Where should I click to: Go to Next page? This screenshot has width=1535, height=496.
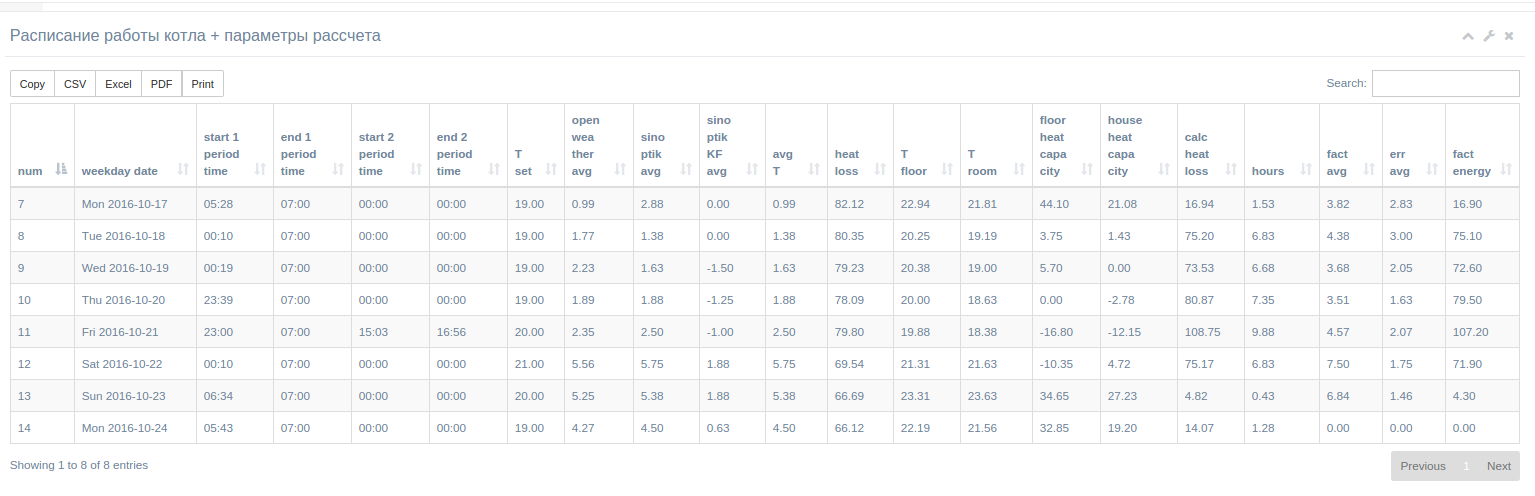pyautogui.click(x=1498, y=466)
